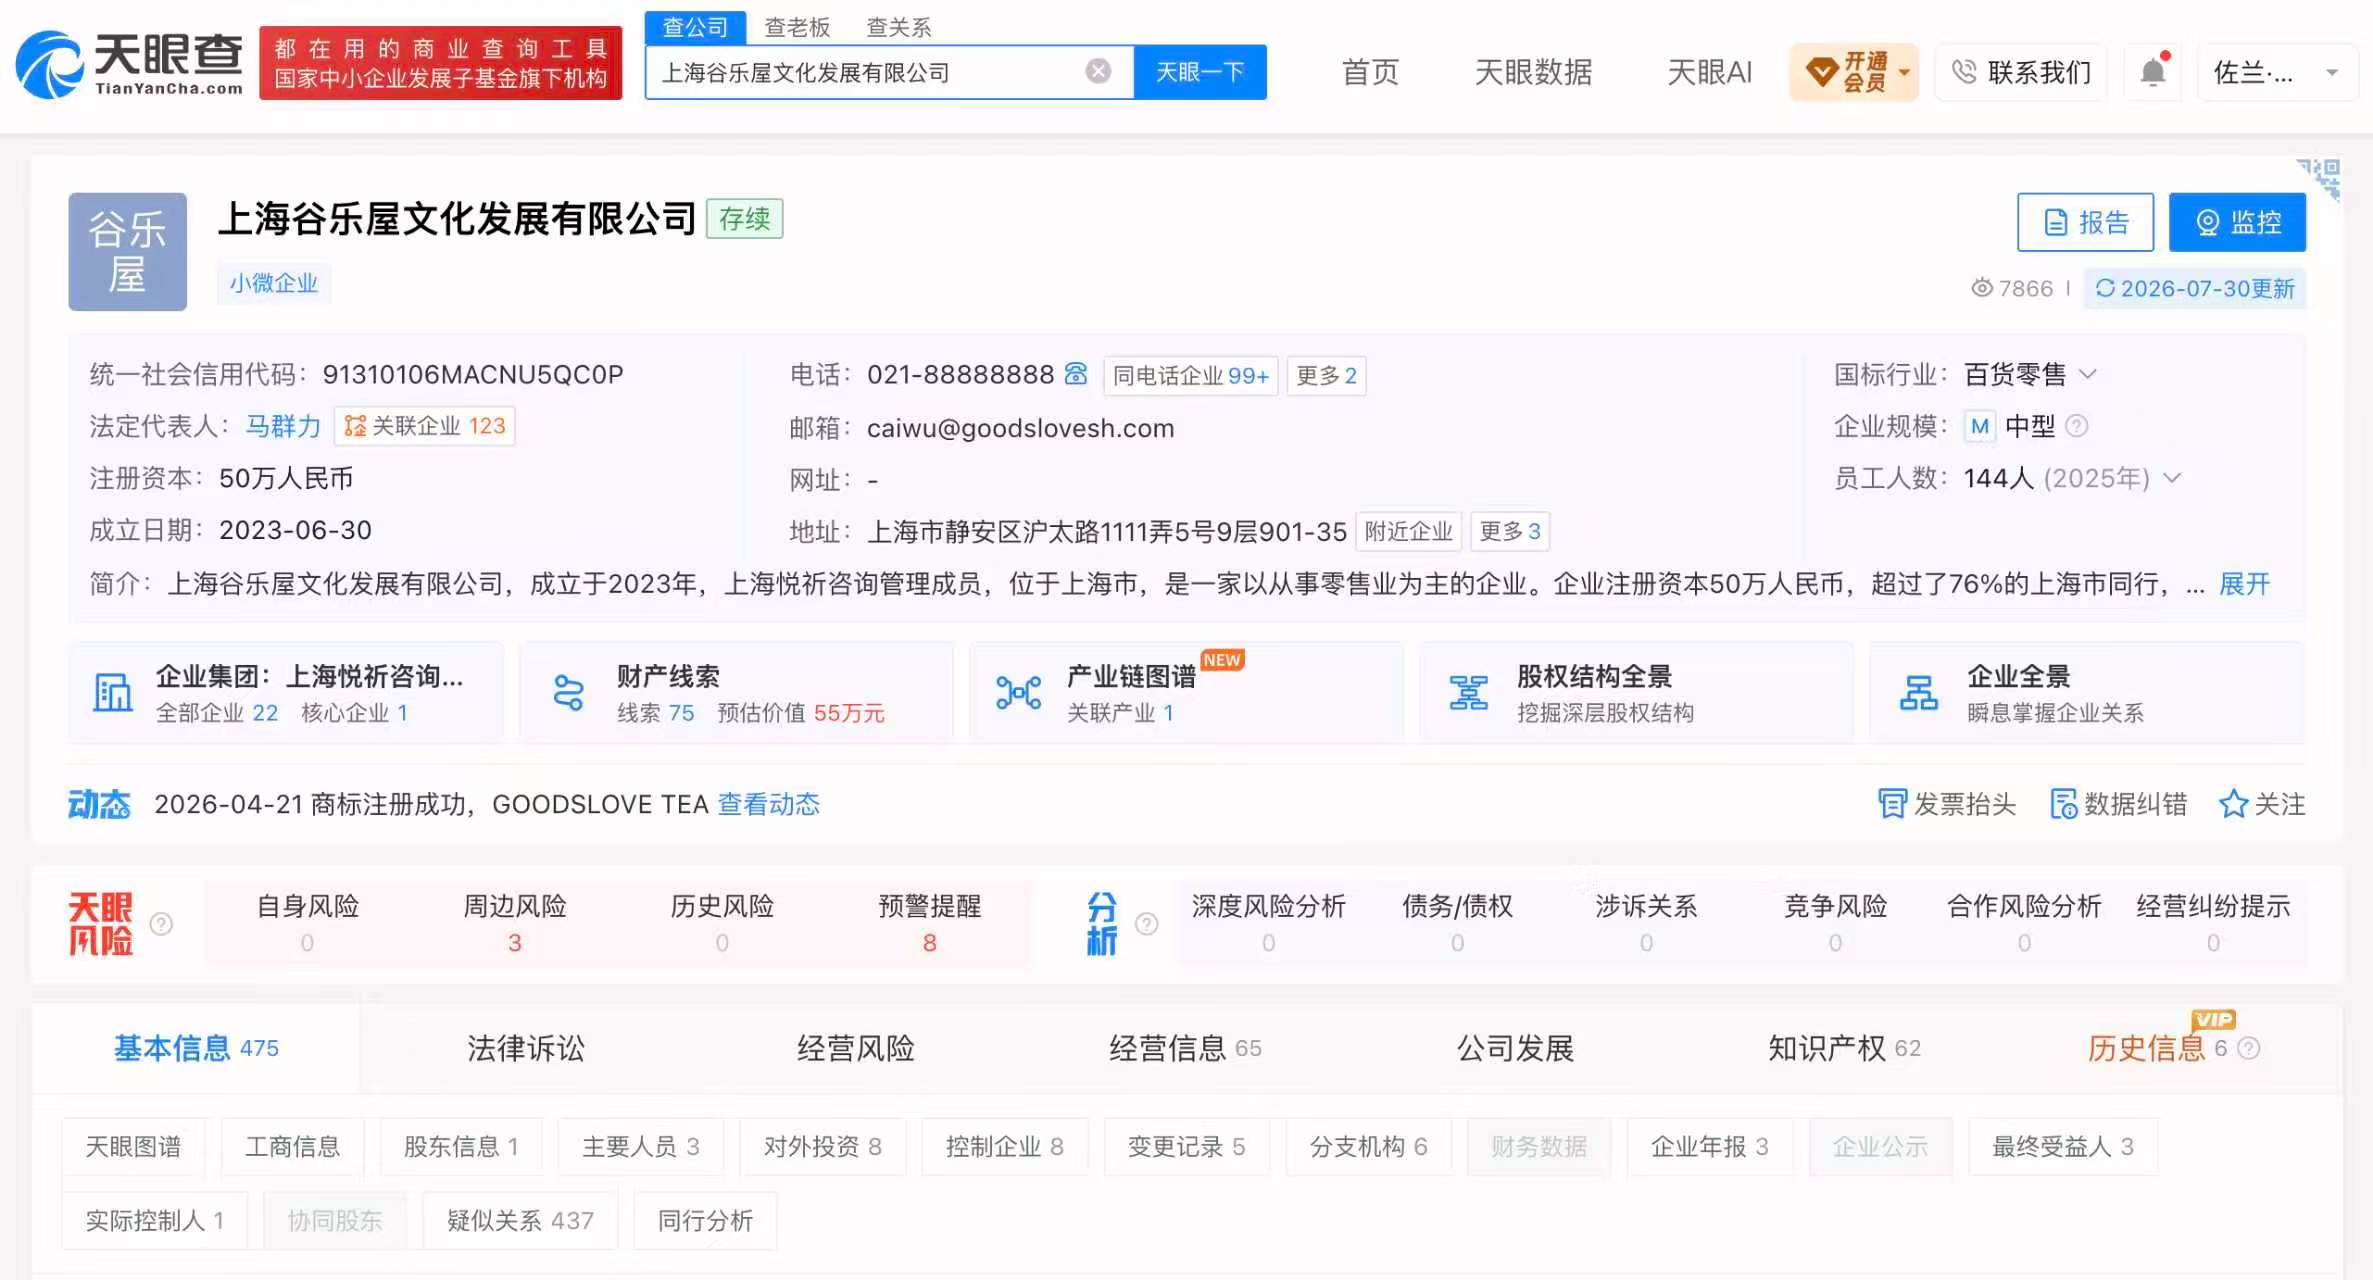The width and height of the screenshot is (2373, 1280).
Task: Open notifications bell icon
Action: [x=2153, y=71]
